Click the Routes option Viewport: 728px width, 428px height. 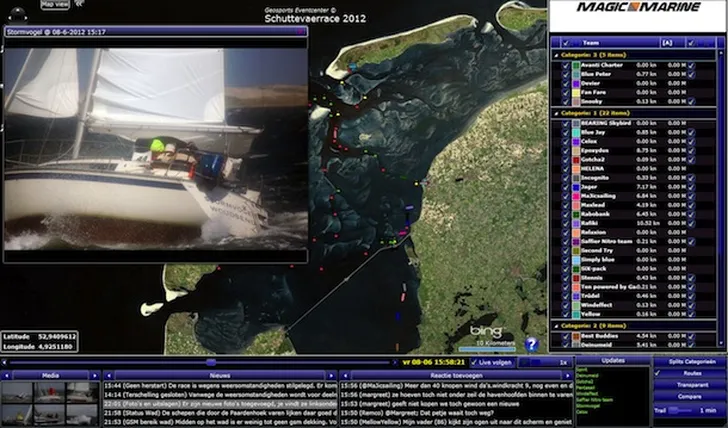coord(691,372)
